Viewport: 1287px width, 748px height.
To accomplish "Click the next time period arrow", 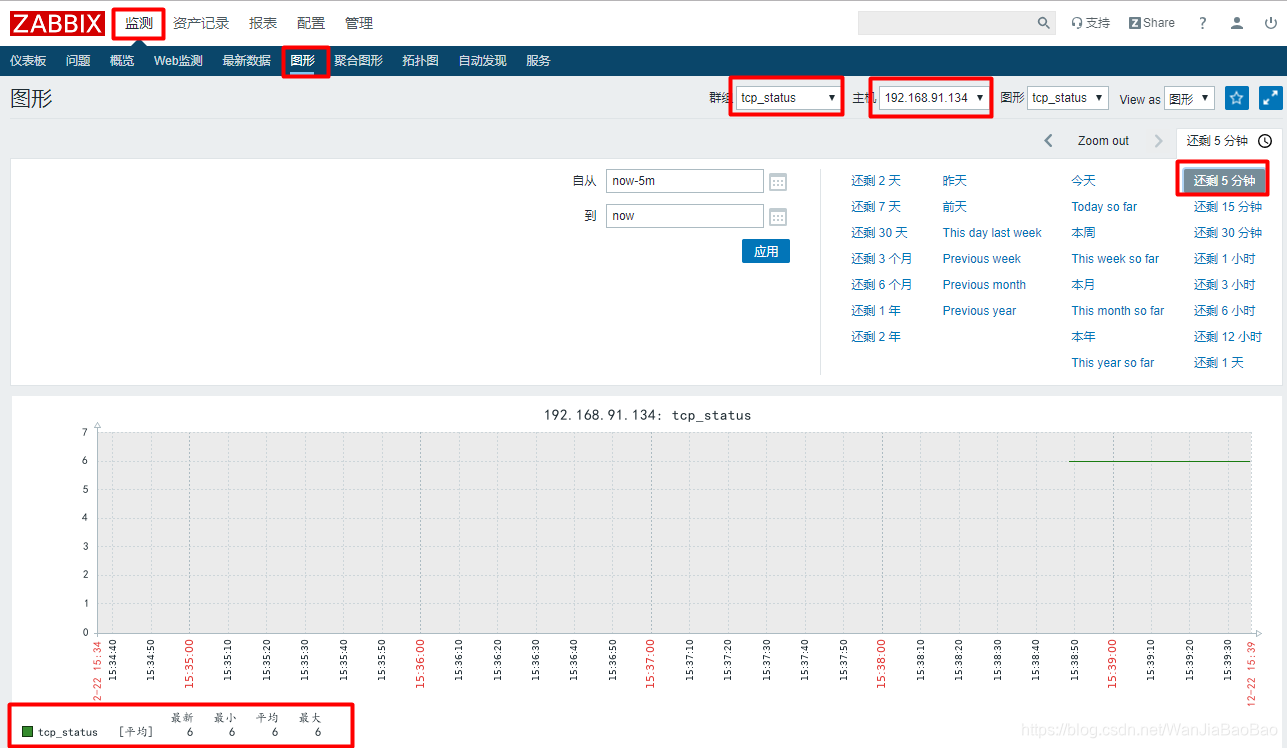I will pos(1158,141).
